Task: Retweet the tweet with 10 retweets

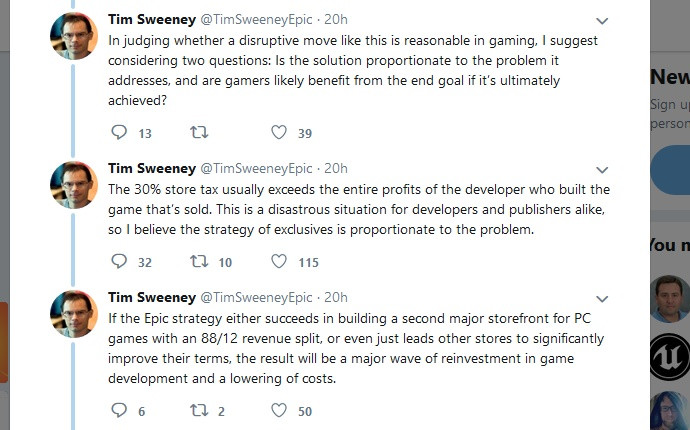Action: (x=198, y=262)
